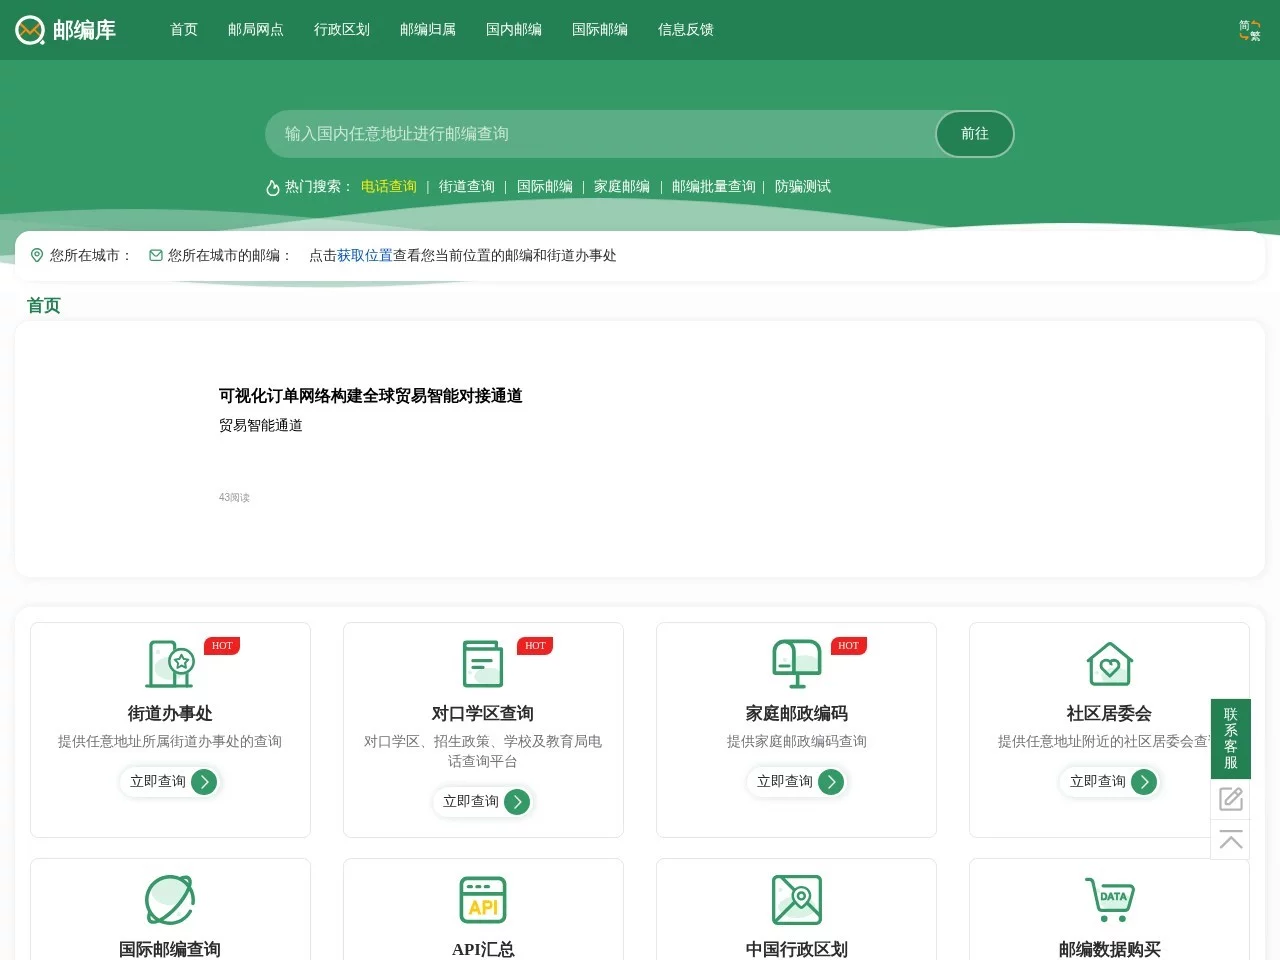Click the back-to-top arrow icon

point(1231,841)
